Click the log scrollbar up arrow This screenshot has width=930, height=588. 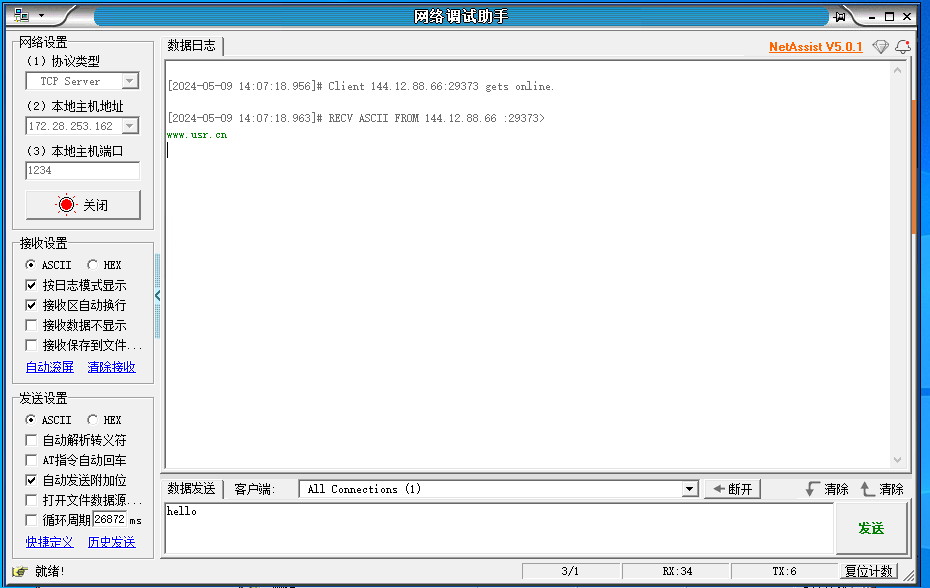(897, 70)
